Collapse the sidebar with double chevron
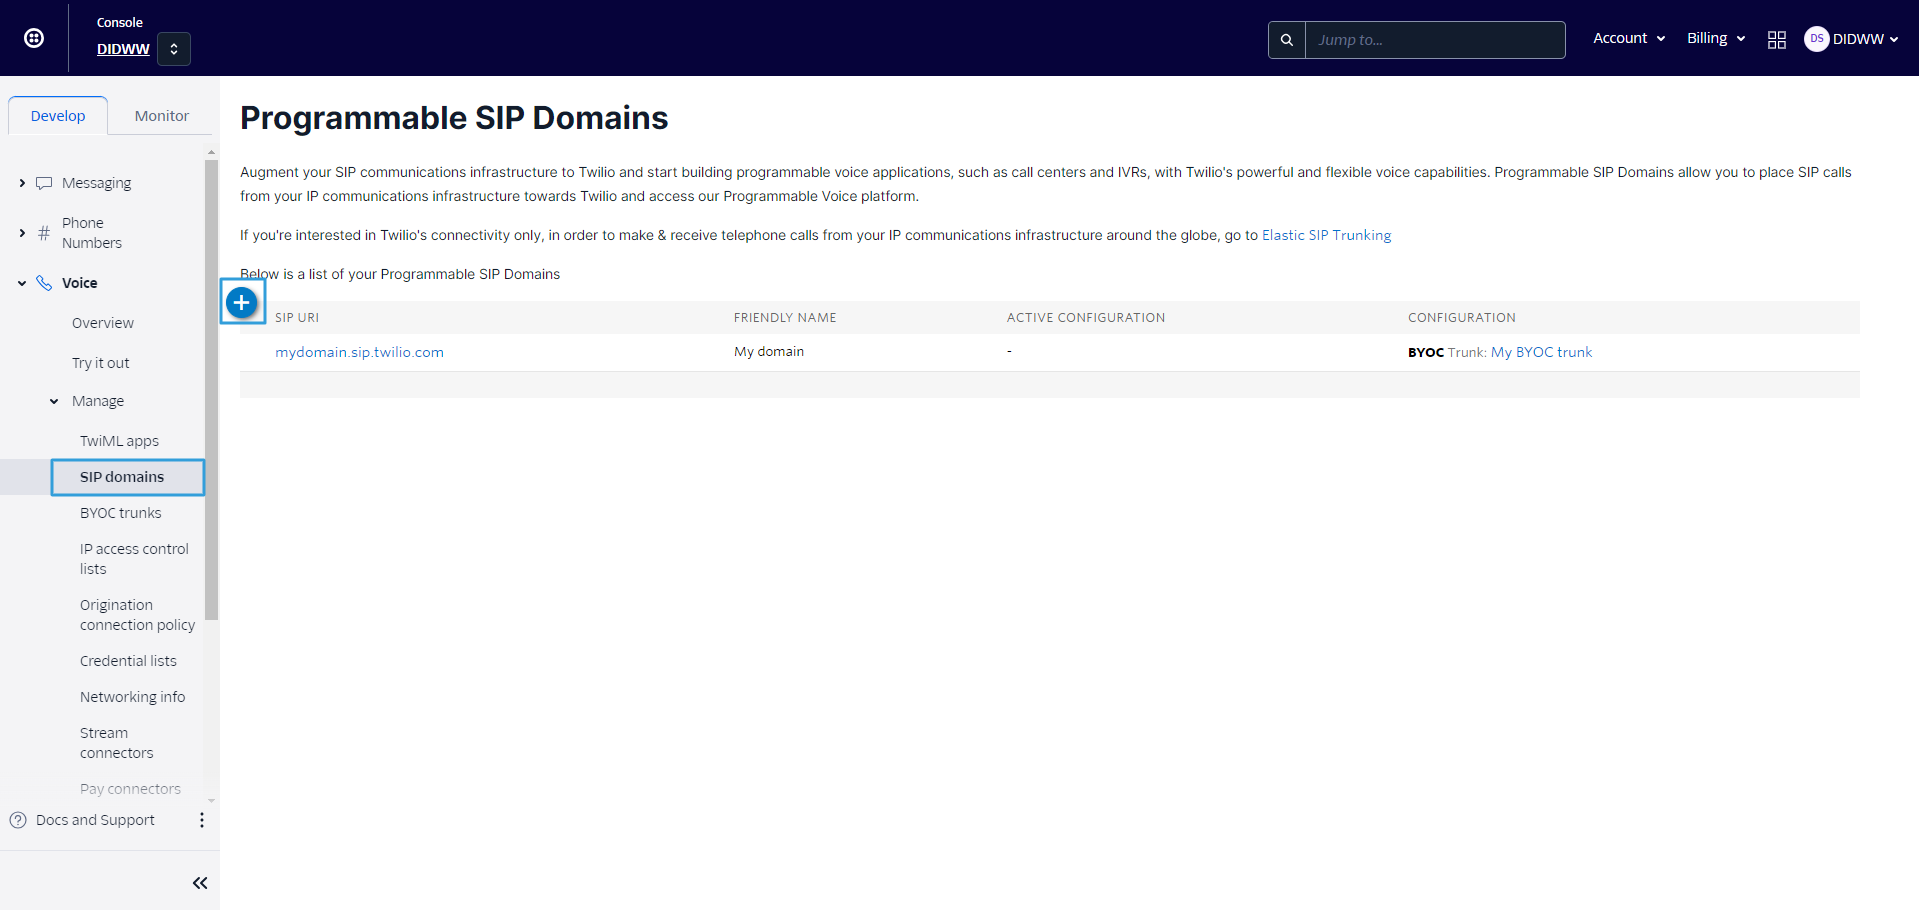 pyautogui.click(x=200, y=883)
